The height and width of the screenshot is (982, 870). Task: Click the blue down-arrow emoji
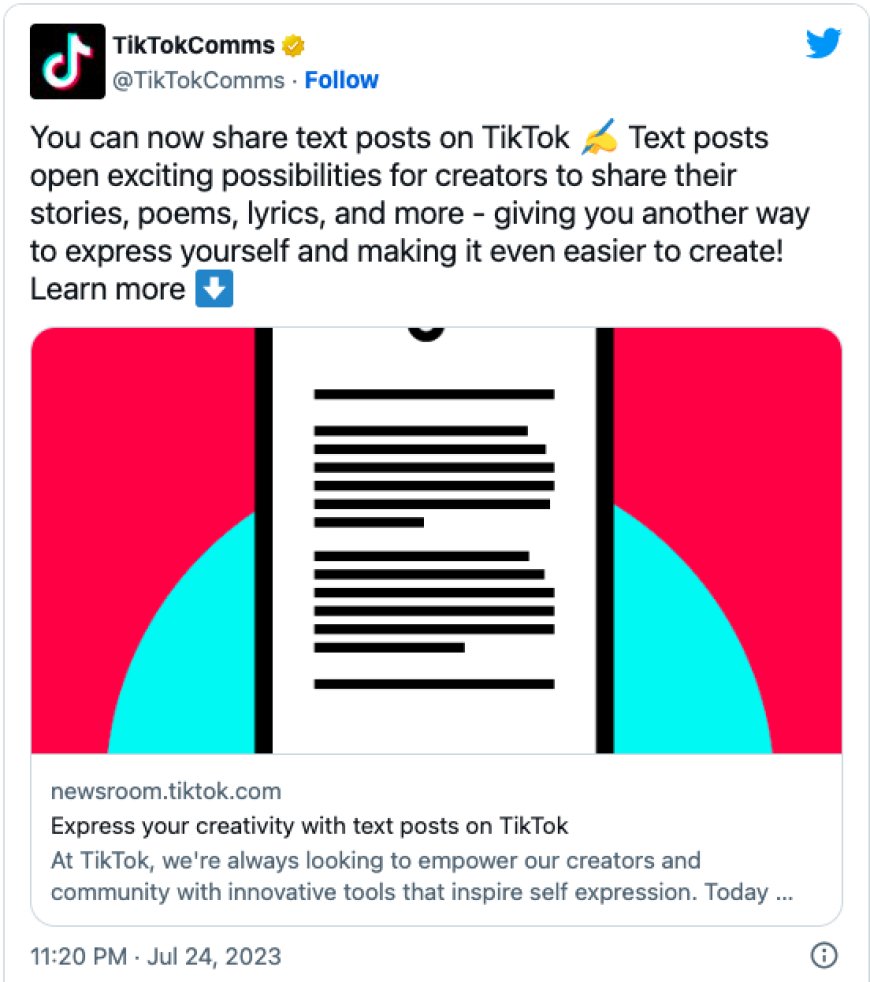[x=214, y=290]
